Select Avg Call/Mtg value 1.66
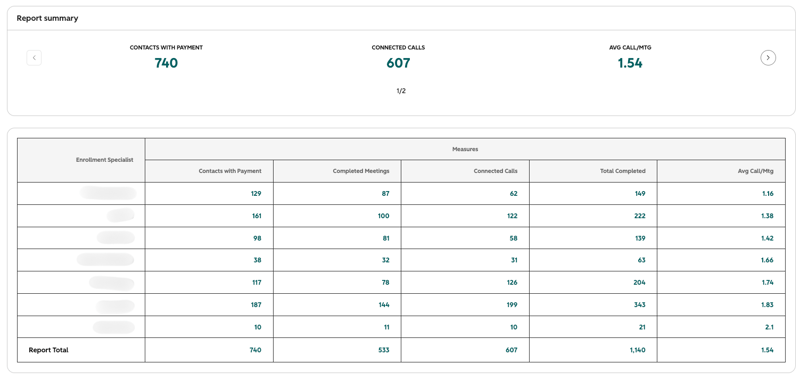 (768, 260)
